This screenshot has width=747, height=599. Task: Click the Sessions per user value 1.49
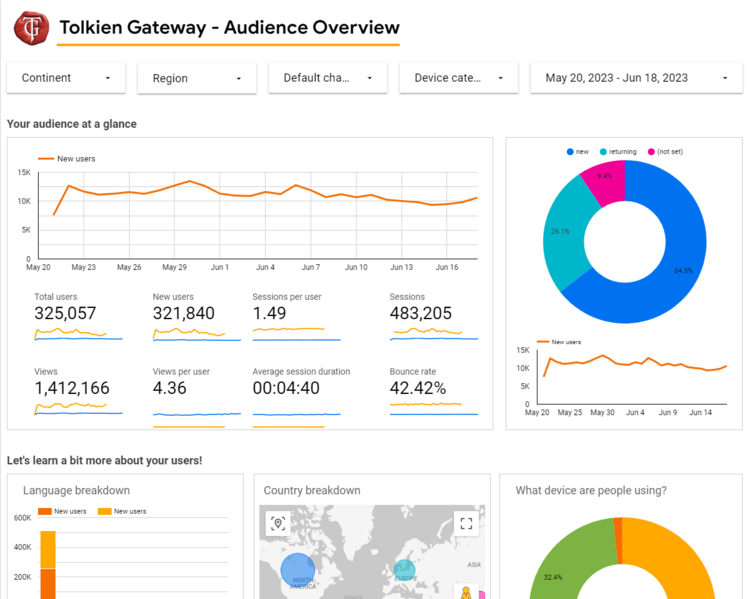click(x=269, y=313)
